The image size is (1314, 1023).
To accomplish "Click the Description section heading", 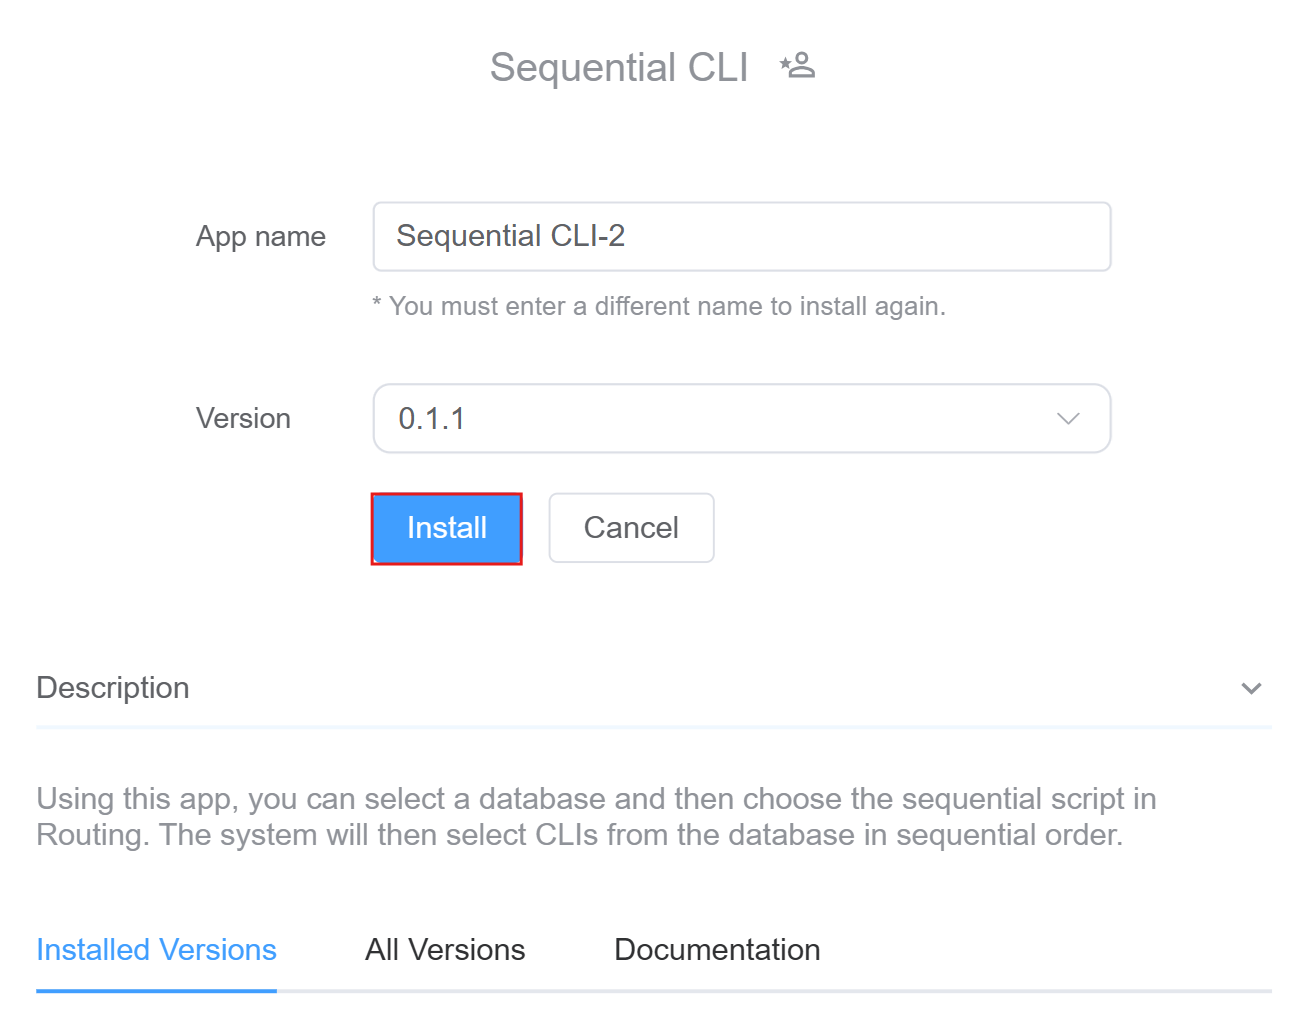I will 113,688.
